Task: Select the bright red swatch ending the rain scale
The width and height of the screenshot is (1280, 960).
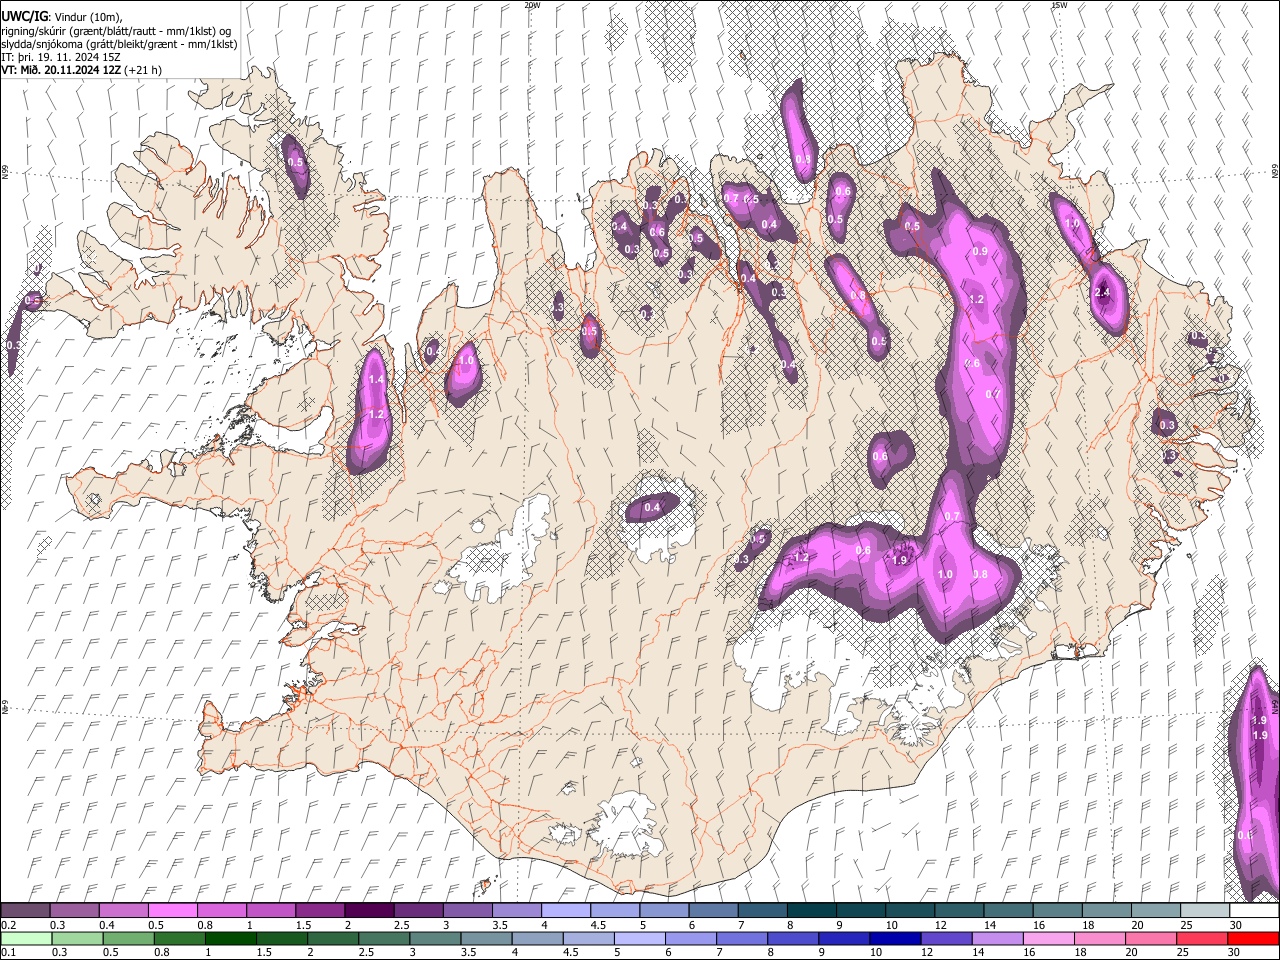Action: point(1252,939)
